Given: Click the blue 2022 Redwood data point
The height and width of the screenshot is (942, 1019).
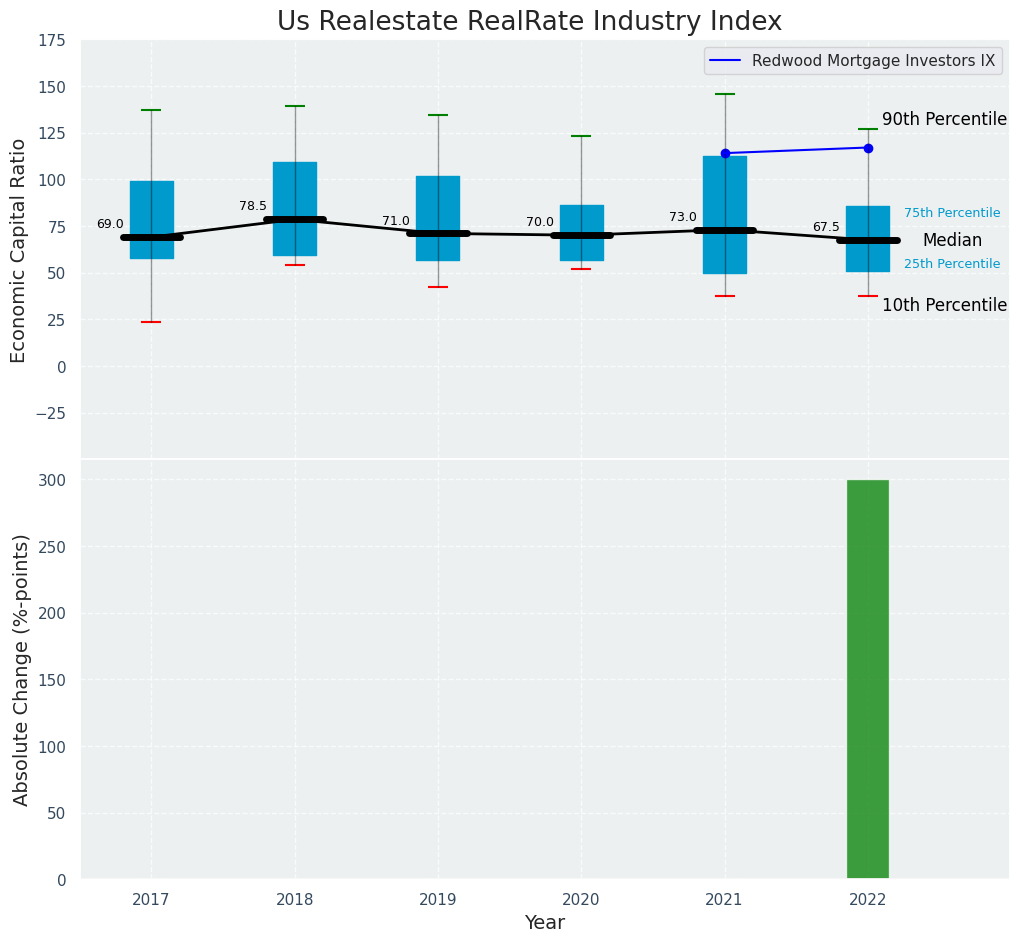Looking at the screenshot, I should [868, 148].
